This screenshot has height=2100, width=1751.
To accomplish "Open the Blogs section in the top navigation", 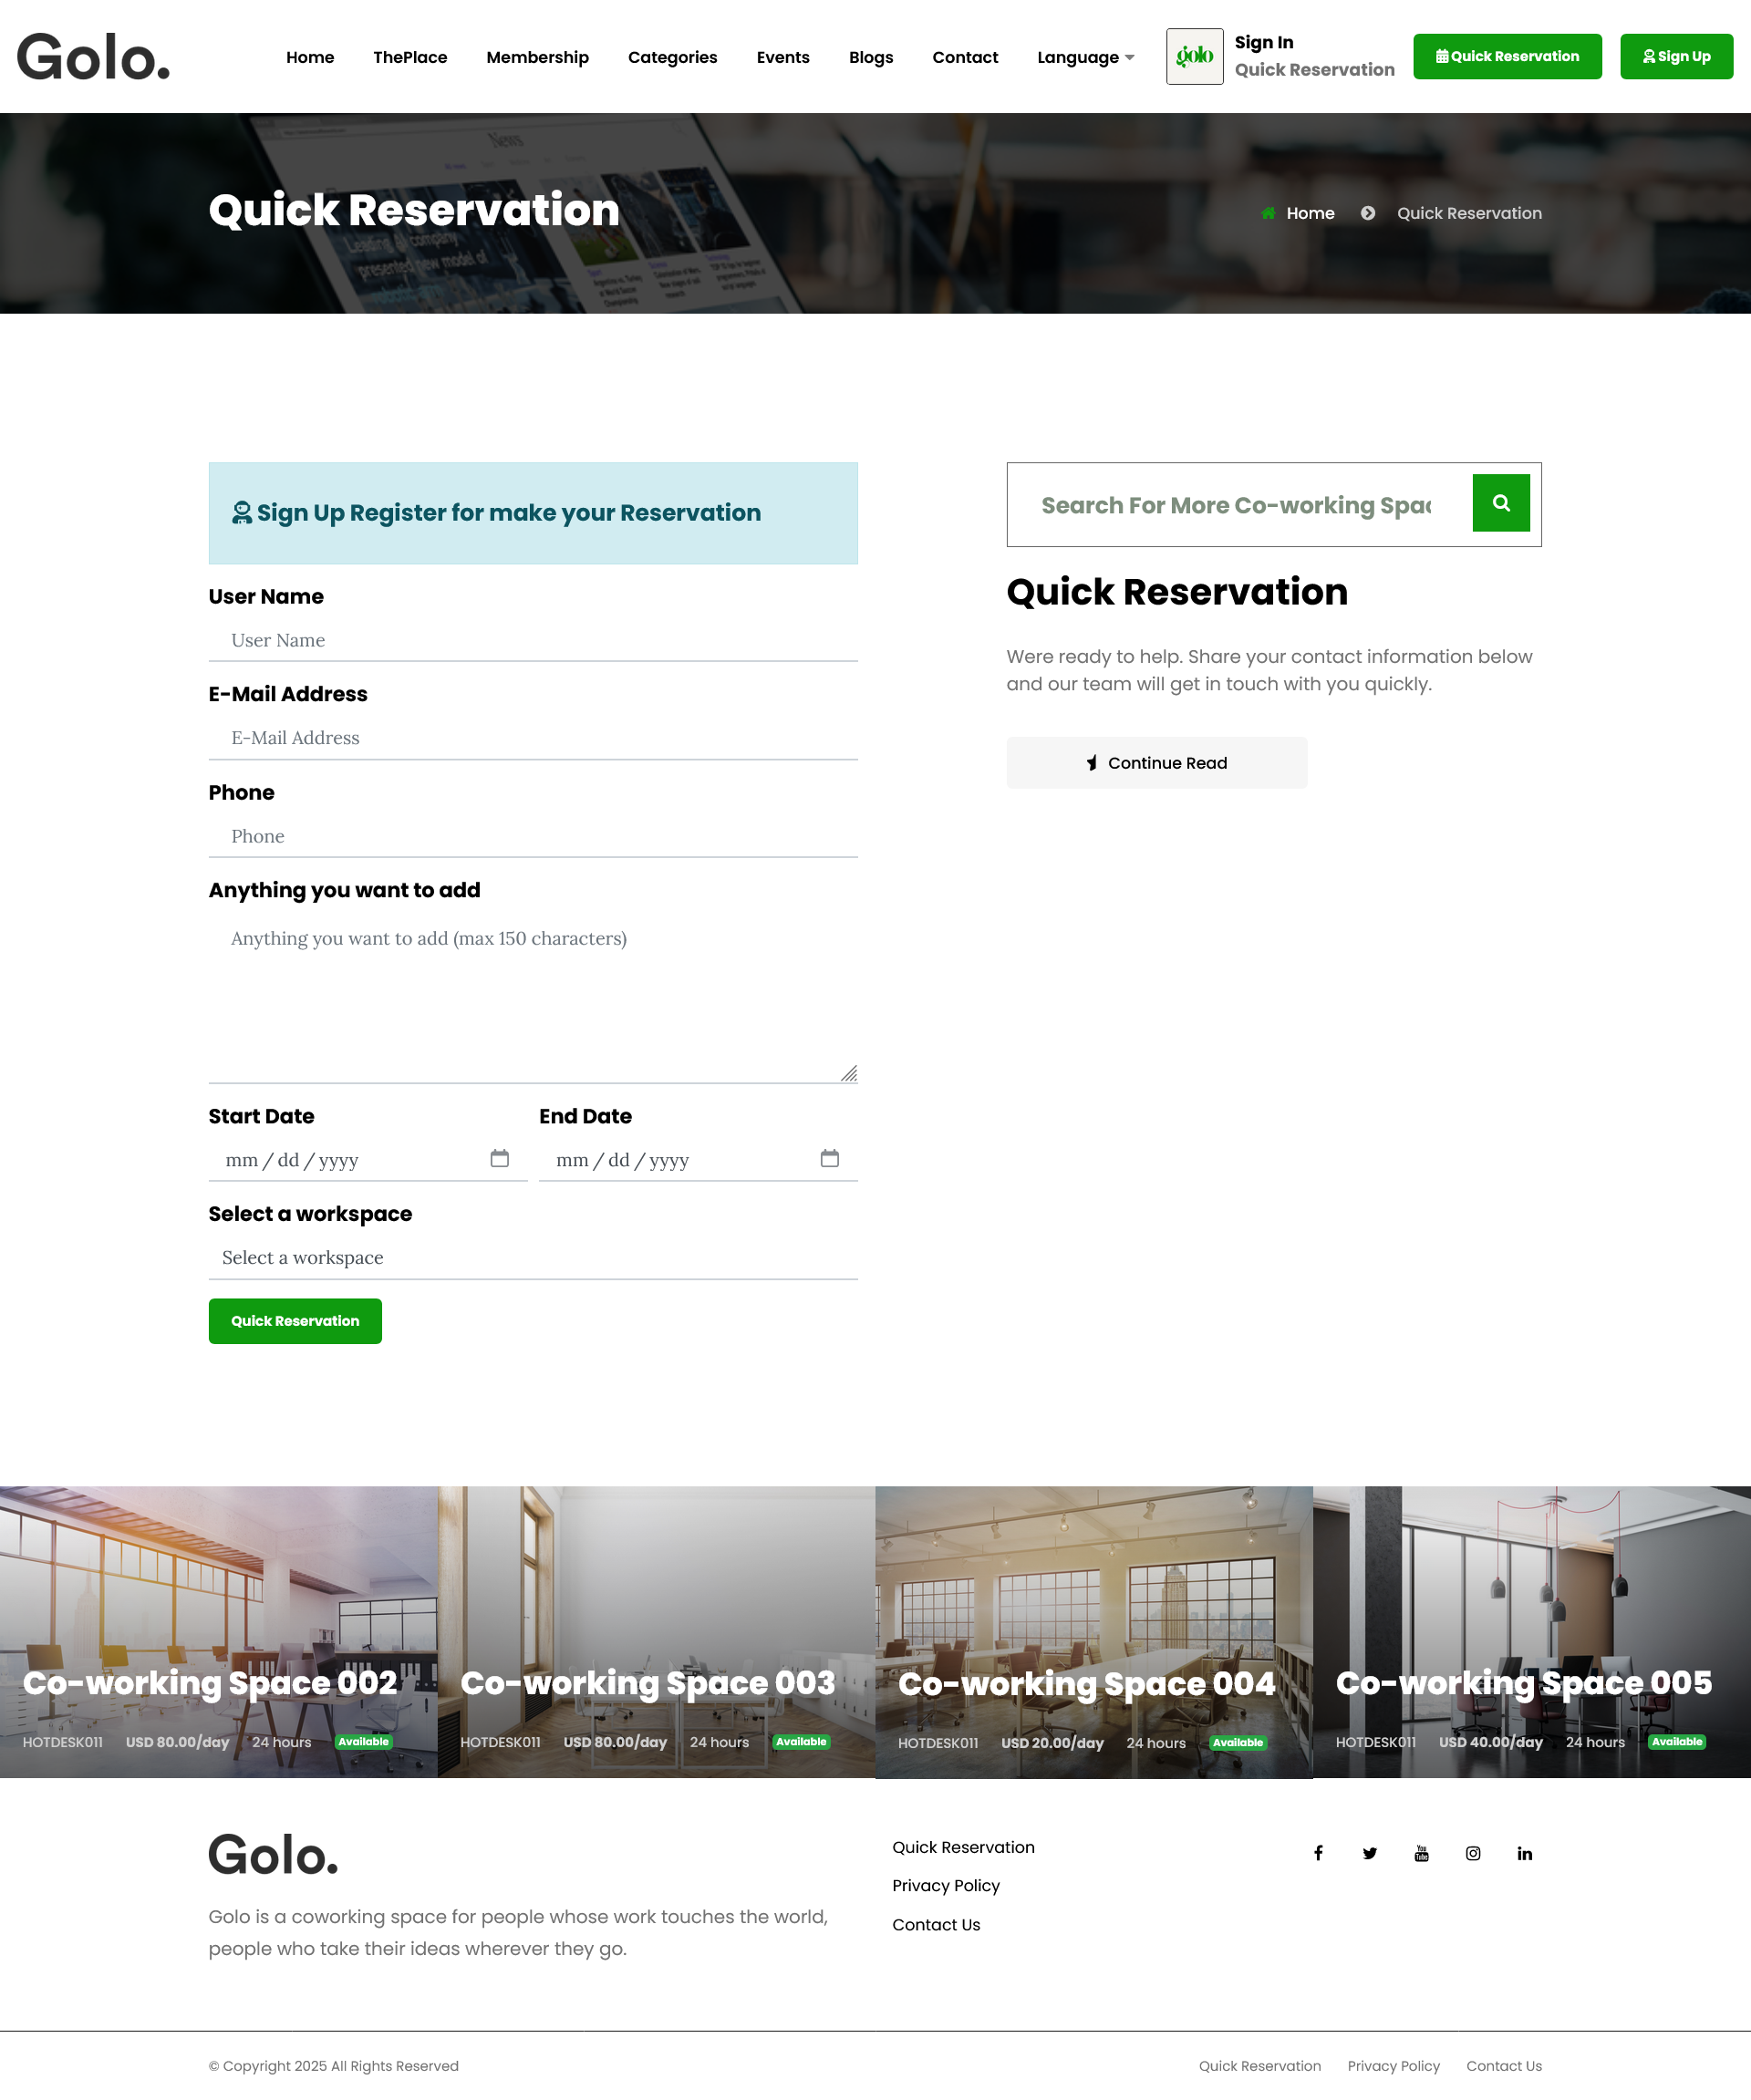I will click(x=870, y=57).
